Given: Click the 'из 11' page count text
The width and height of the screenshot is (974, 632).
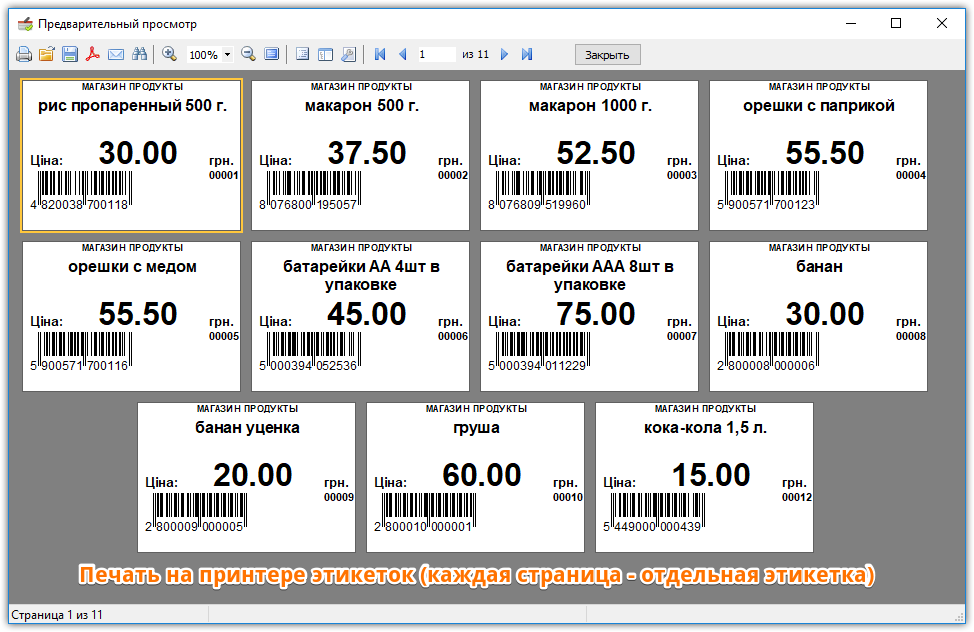Looking at the screenshot, I should click(475, 55).
